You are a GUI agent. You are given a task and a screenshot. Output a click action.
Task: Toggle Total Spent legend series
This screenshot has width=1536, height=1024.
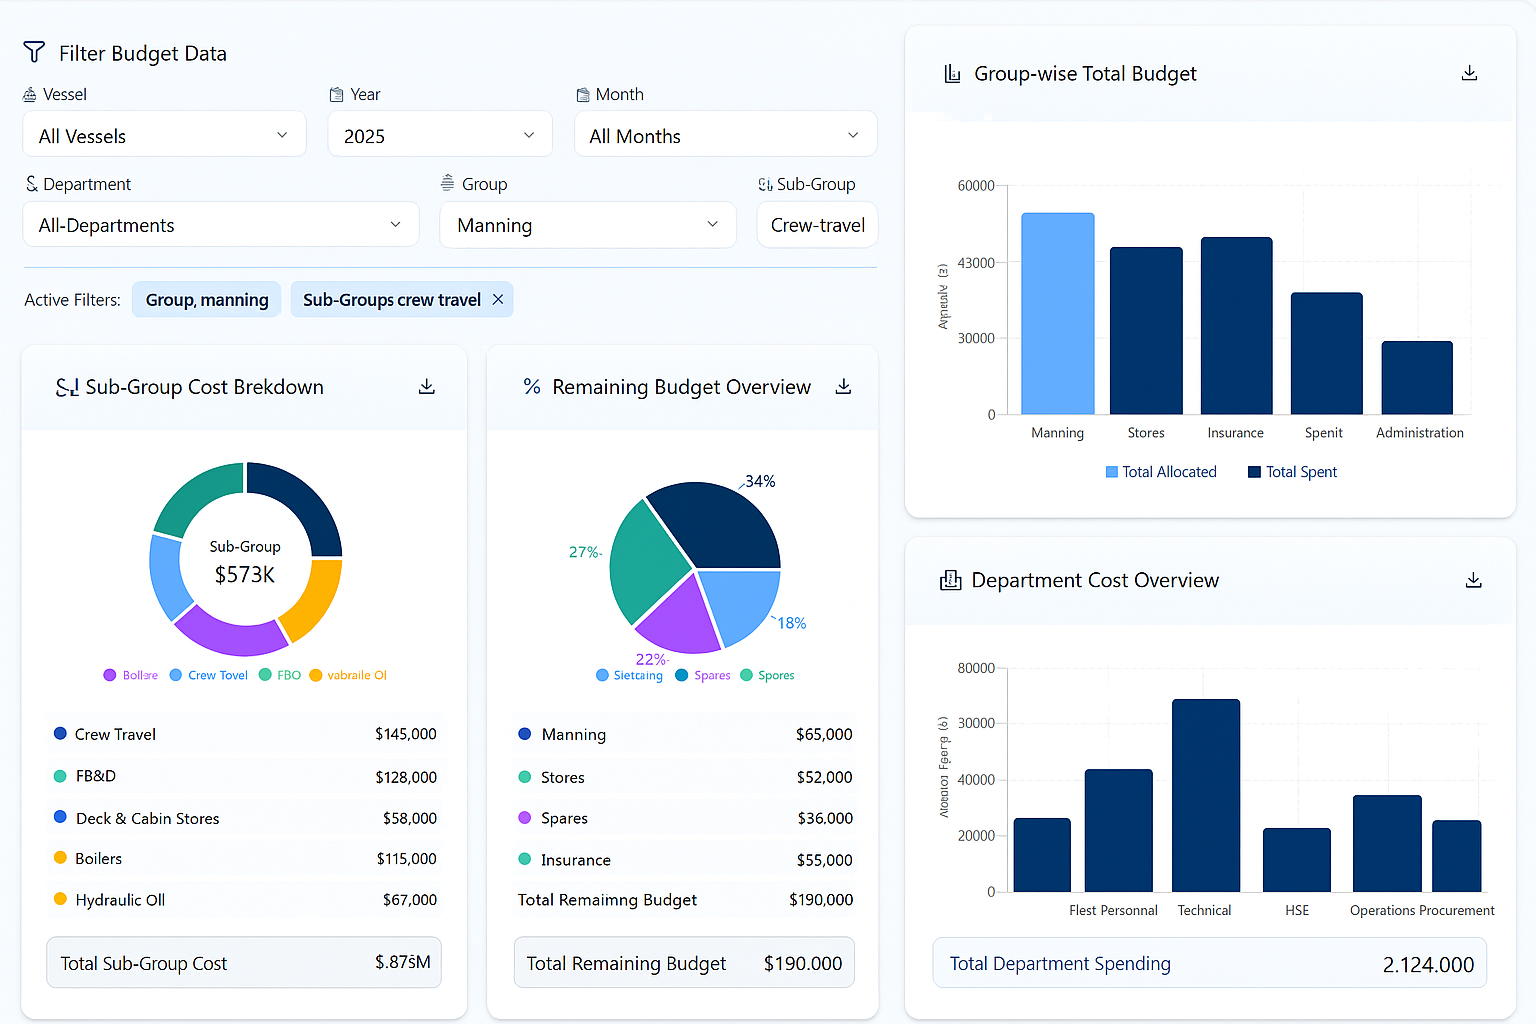(1291, 472)
